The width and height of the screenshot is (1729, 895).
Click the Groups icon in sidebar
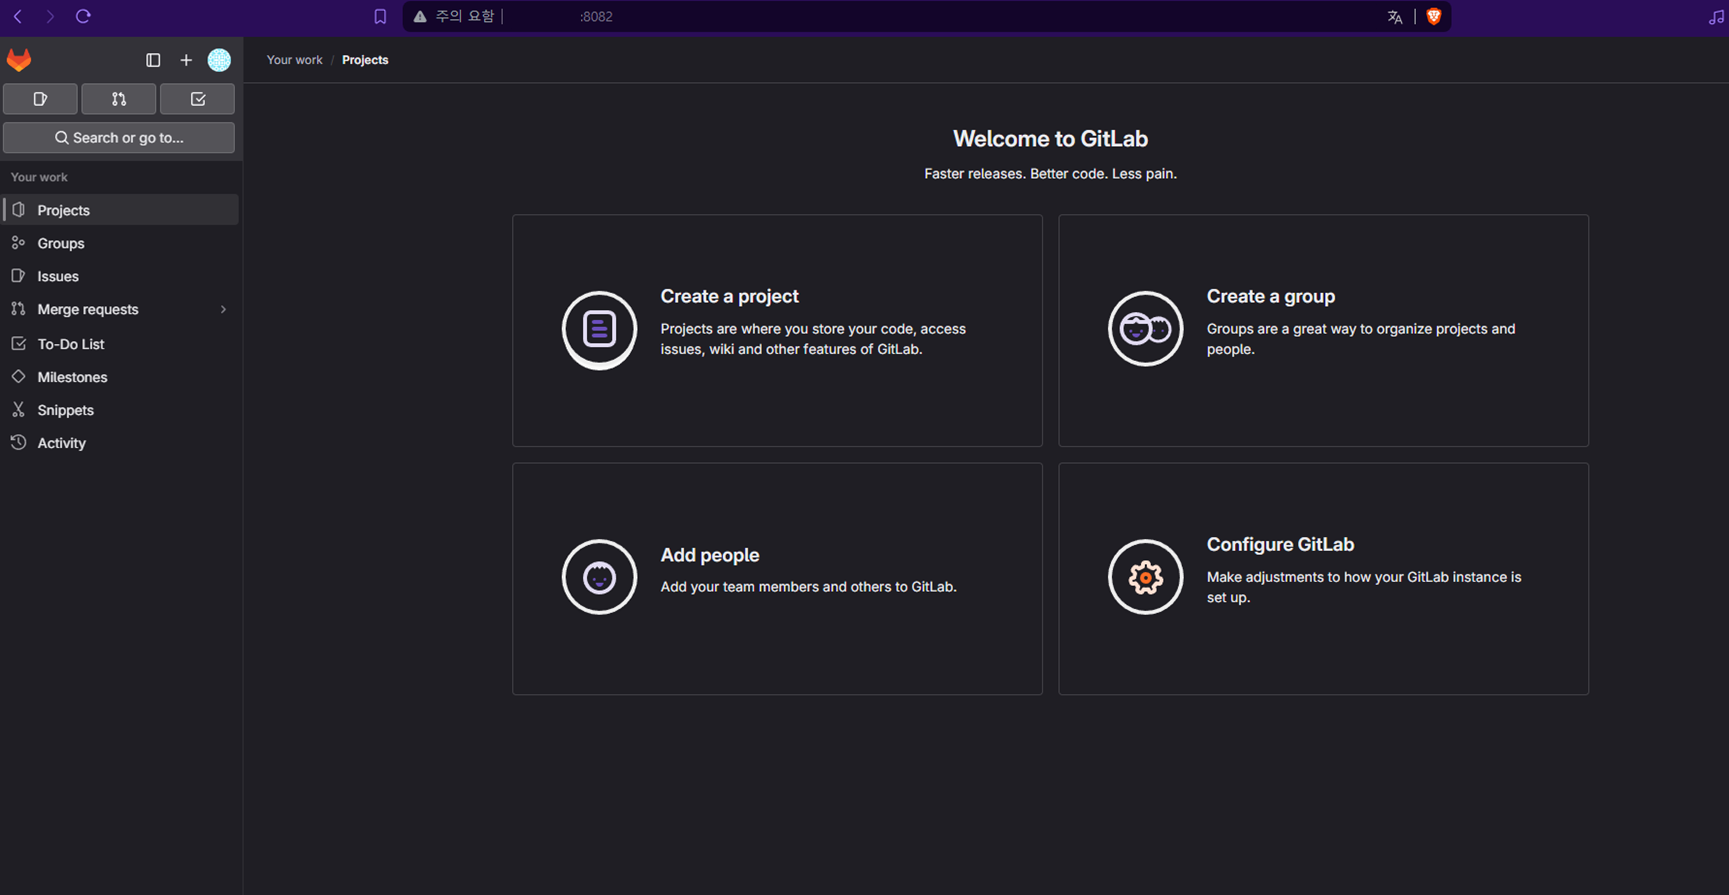point(18,243)
